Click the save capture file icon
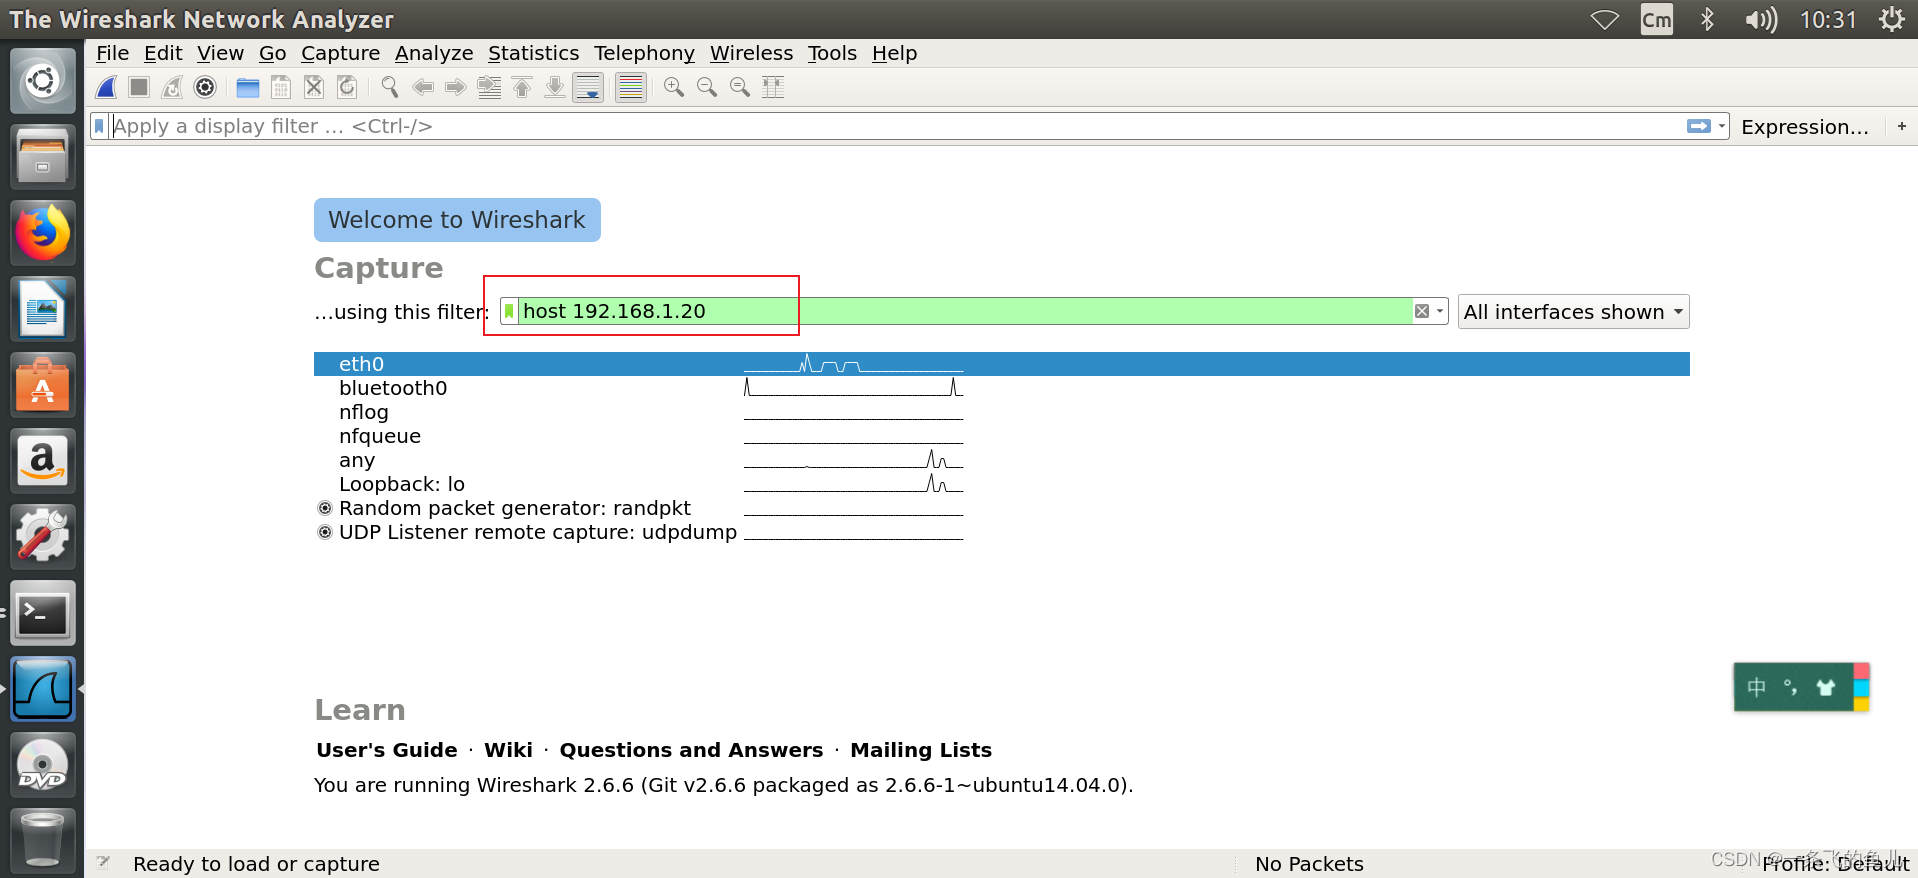 click(281, 88)
